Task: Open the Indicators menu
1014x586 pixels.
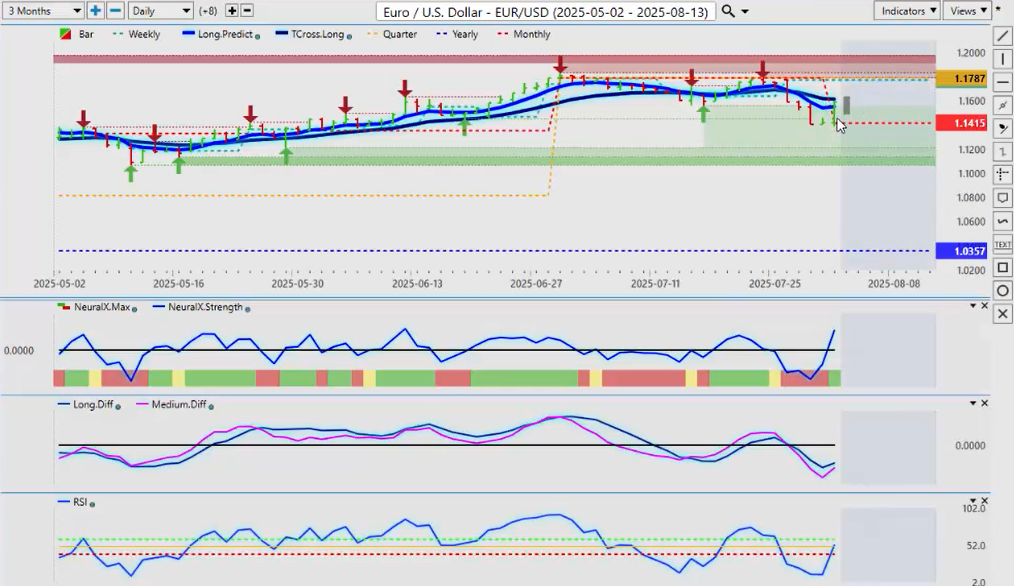Action: click(906, 11)
